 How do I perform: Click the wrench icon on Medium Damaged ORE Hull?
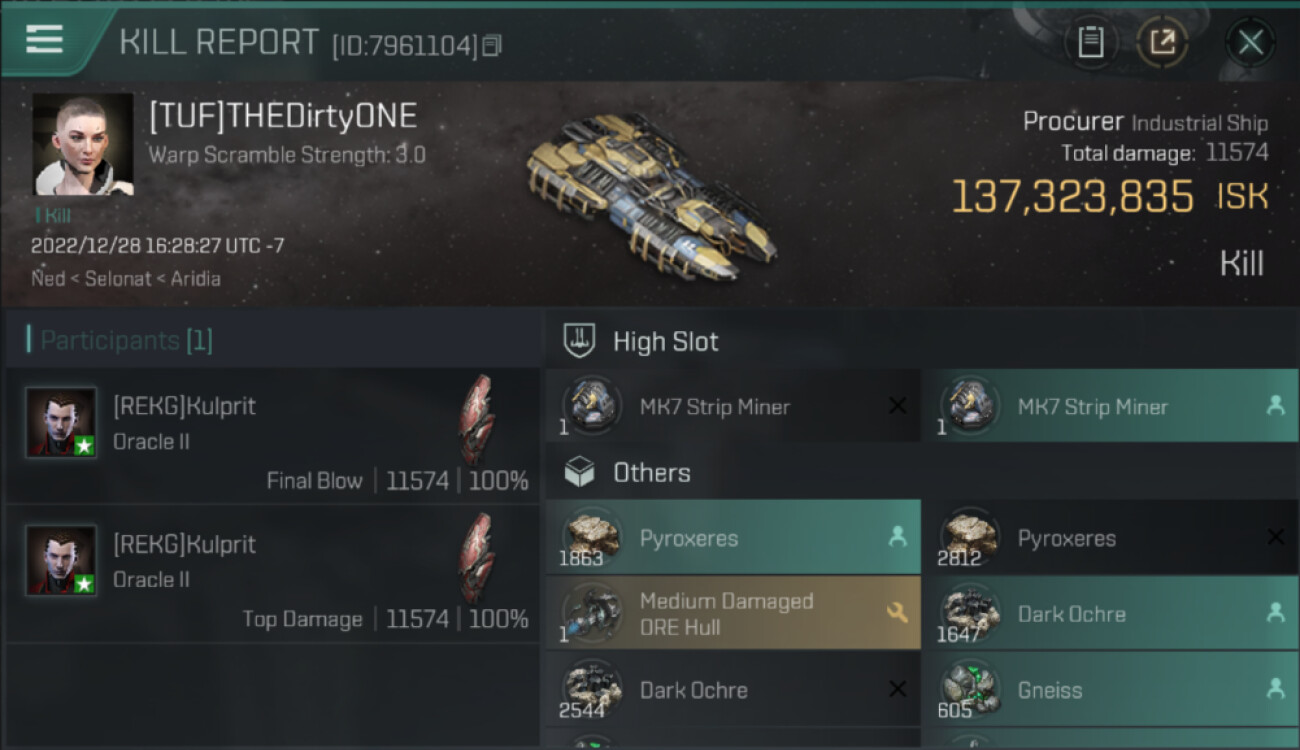coord(897,613)
